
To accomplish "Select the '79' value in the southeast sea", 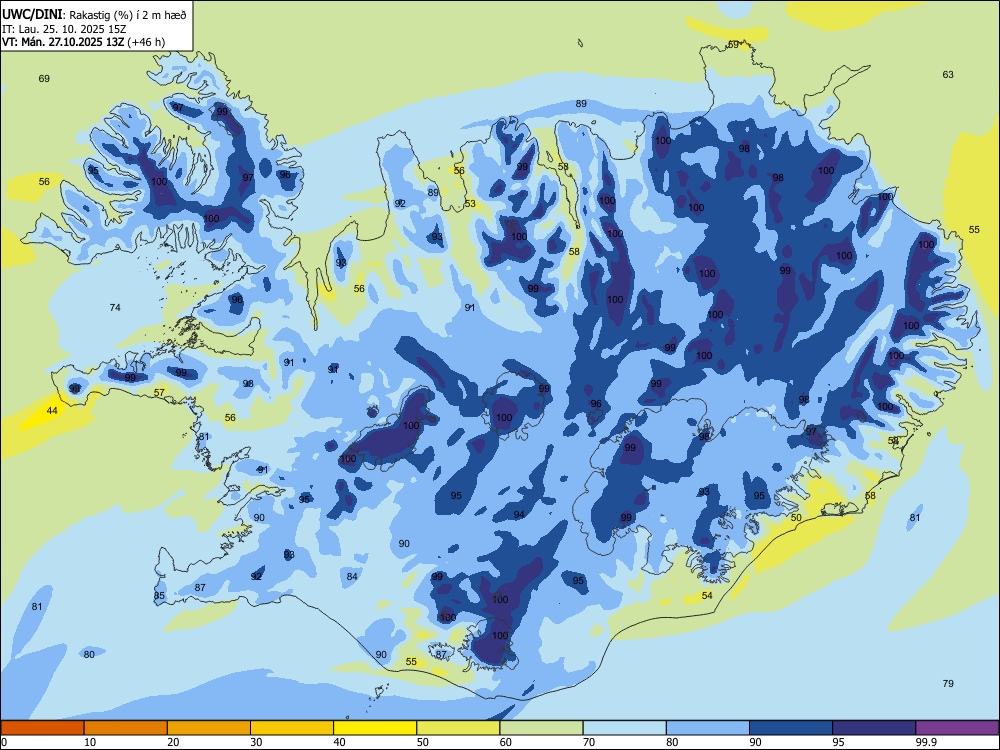I will [x=948, y=684].
